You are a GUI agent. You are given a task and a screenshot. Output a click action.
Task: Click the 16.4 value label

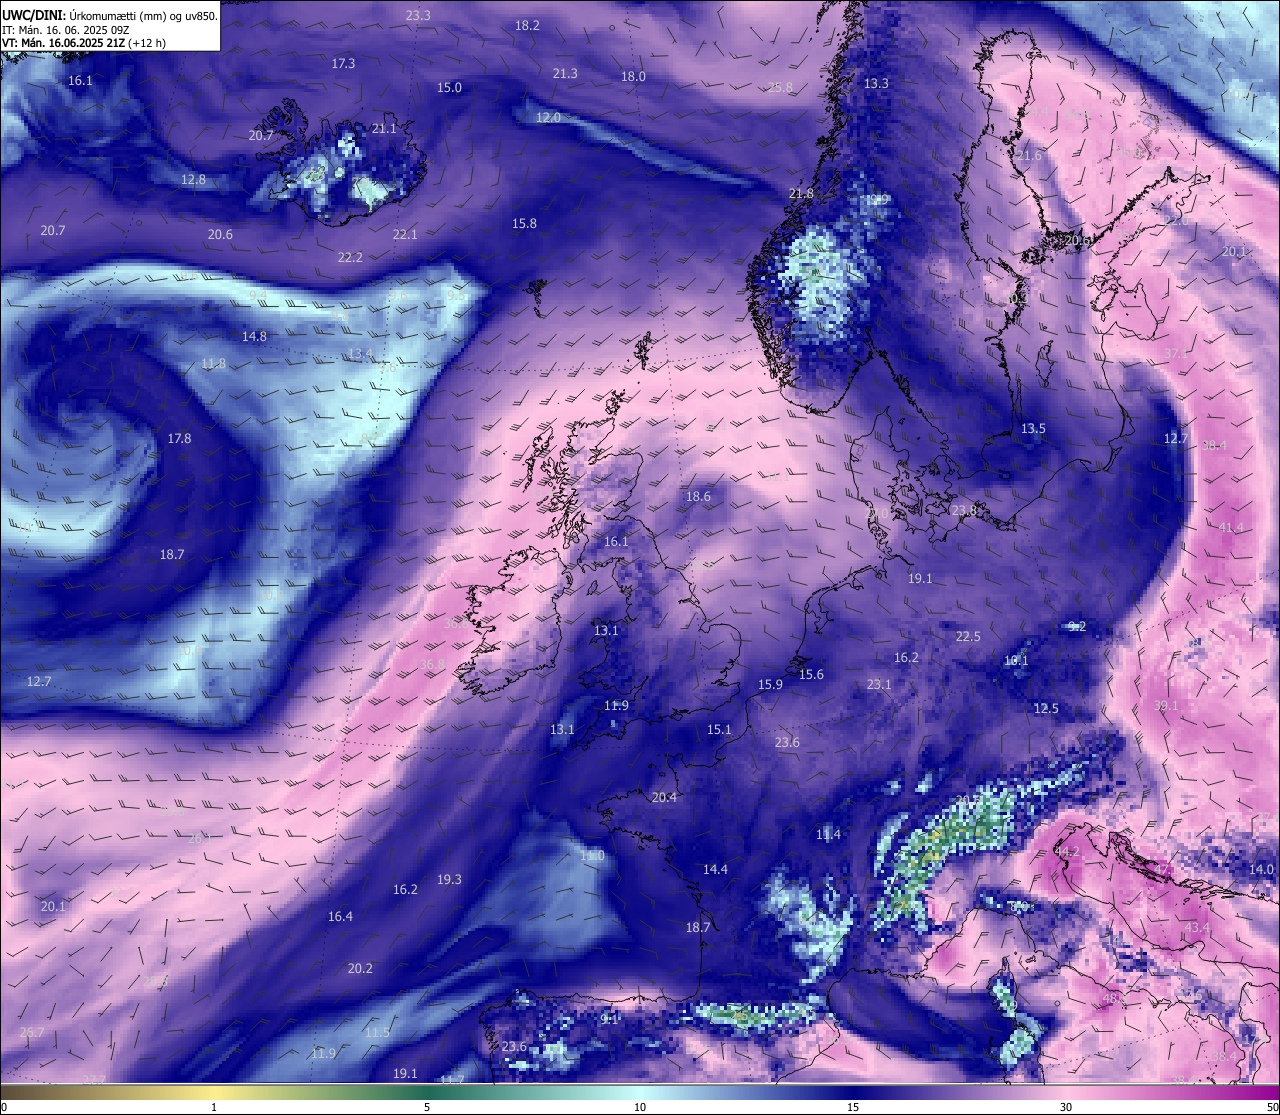coord(340,916)
